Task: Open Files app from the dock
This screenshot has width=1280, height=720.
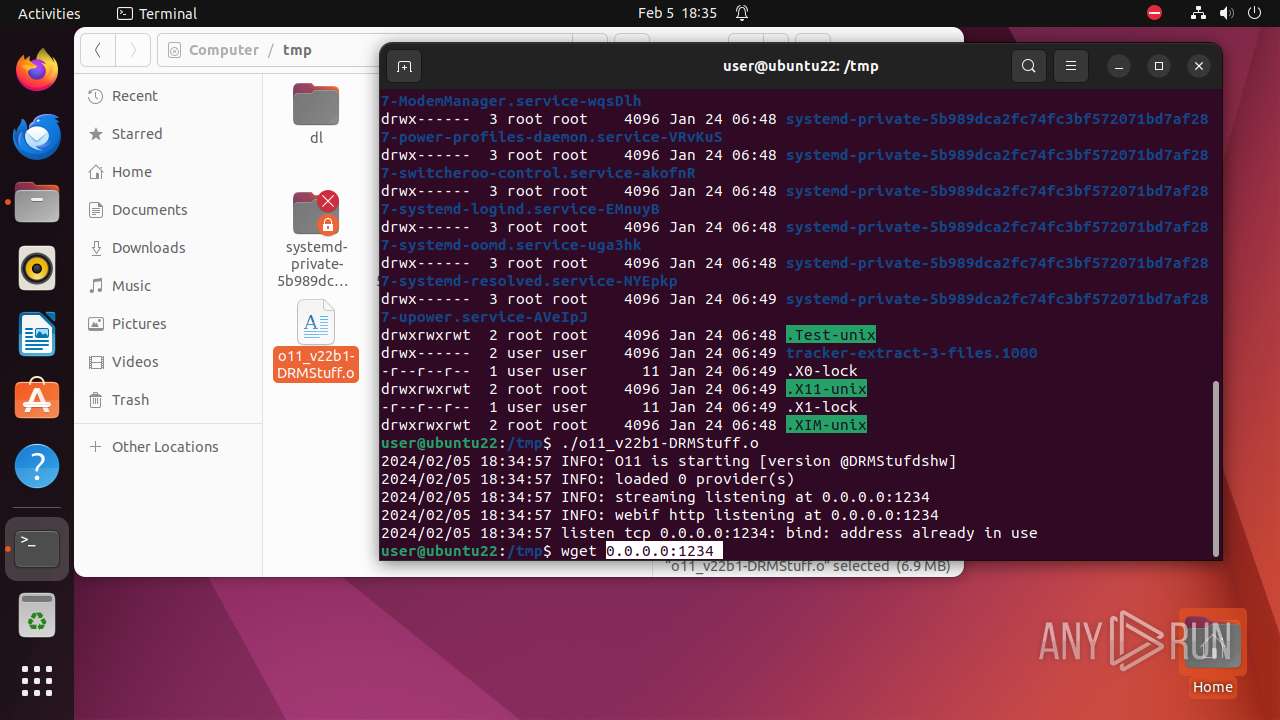Action: [37, 203]
